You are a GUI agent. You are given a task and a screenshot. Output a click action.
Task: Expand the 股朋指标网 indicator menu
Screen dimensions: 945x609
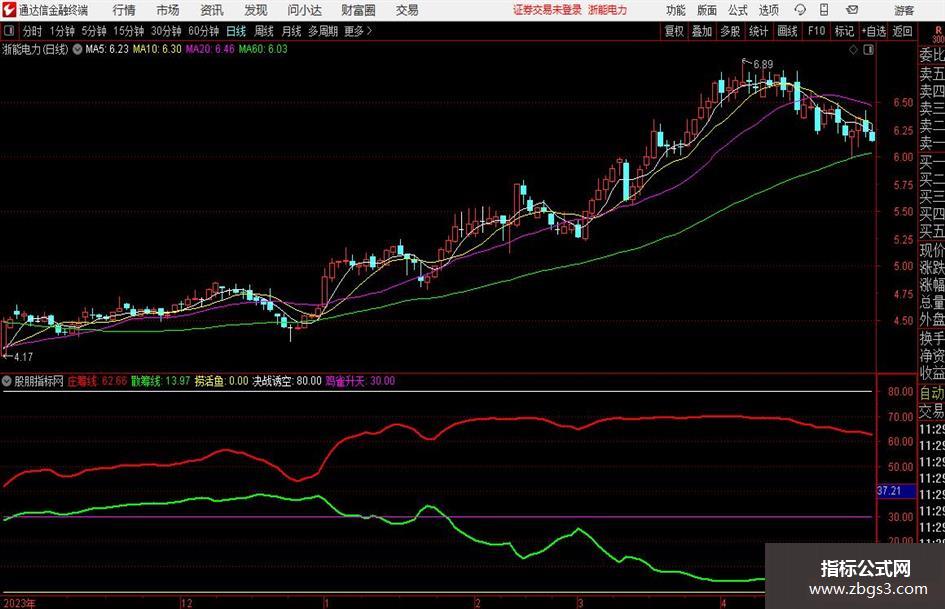point(7,381)
